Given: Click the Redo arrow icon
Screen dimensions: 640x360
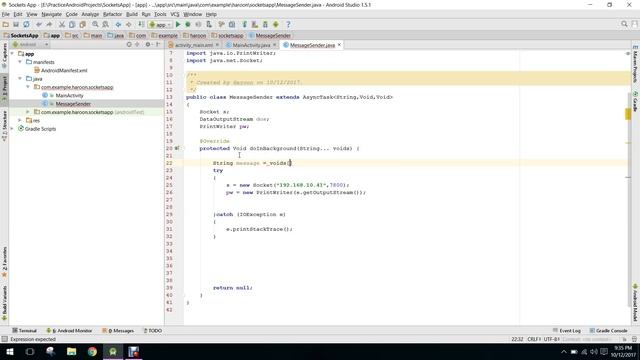Looking at the screenshot, I should pos(49,24).
